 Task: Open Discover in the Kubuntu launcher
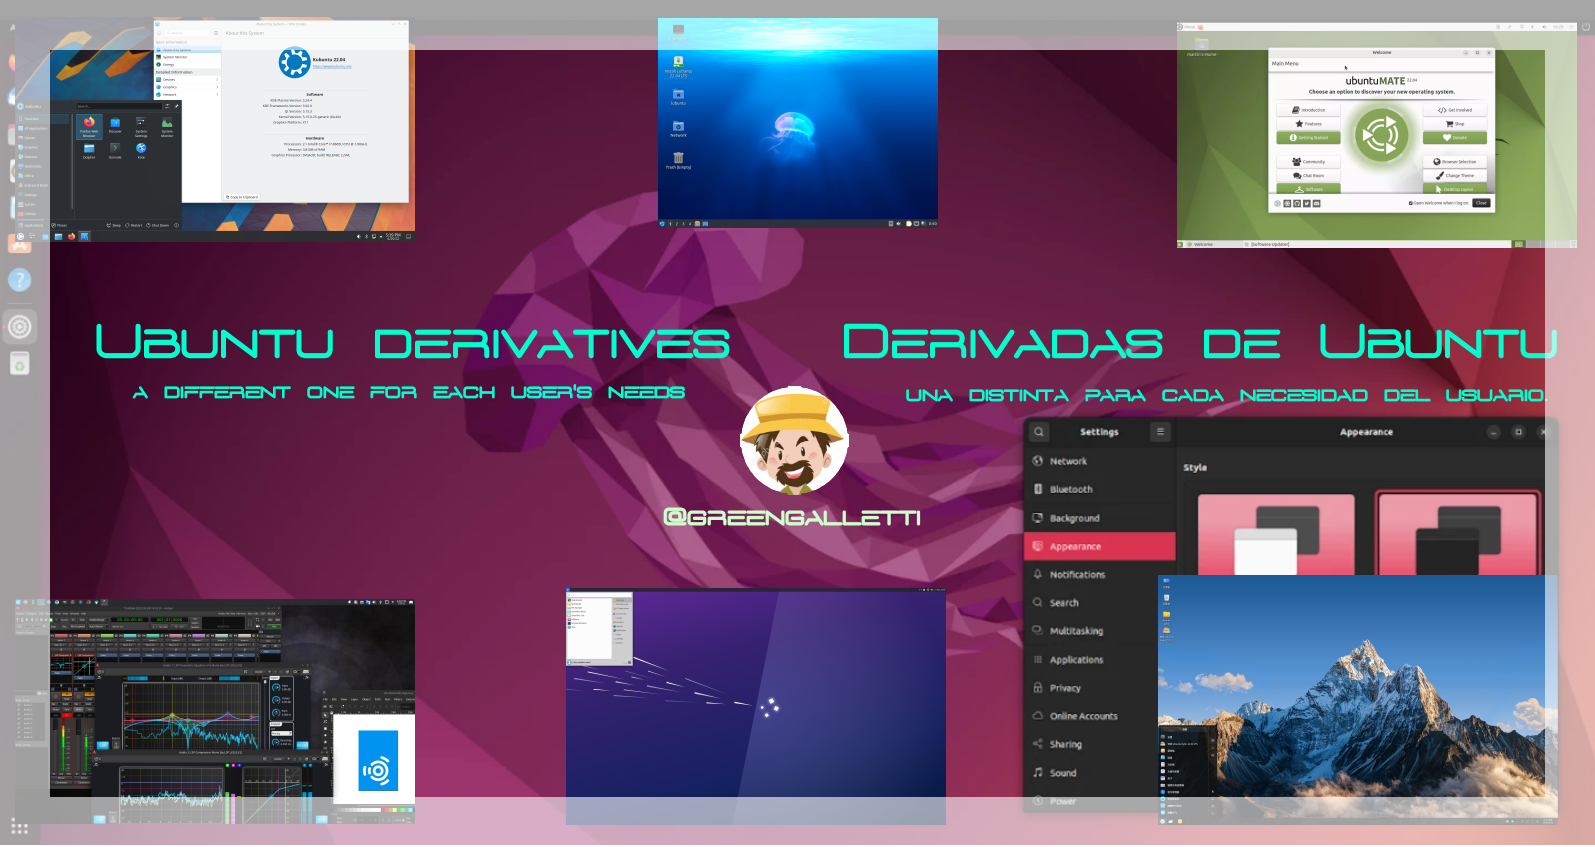(x=115, y=125)
